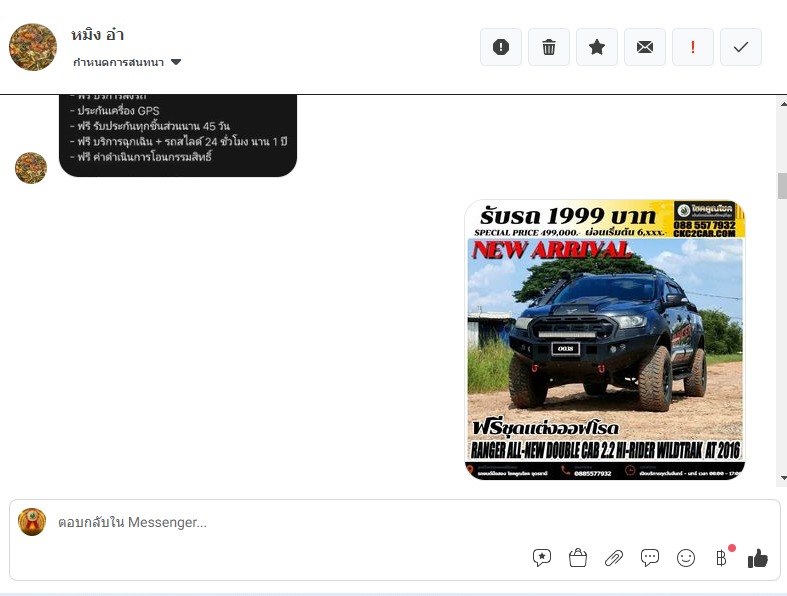Image resolution: width=787 pixels, height=596 pixels.
Task: Attach a file with paperclip icon
Action: [x=614, y=558]
